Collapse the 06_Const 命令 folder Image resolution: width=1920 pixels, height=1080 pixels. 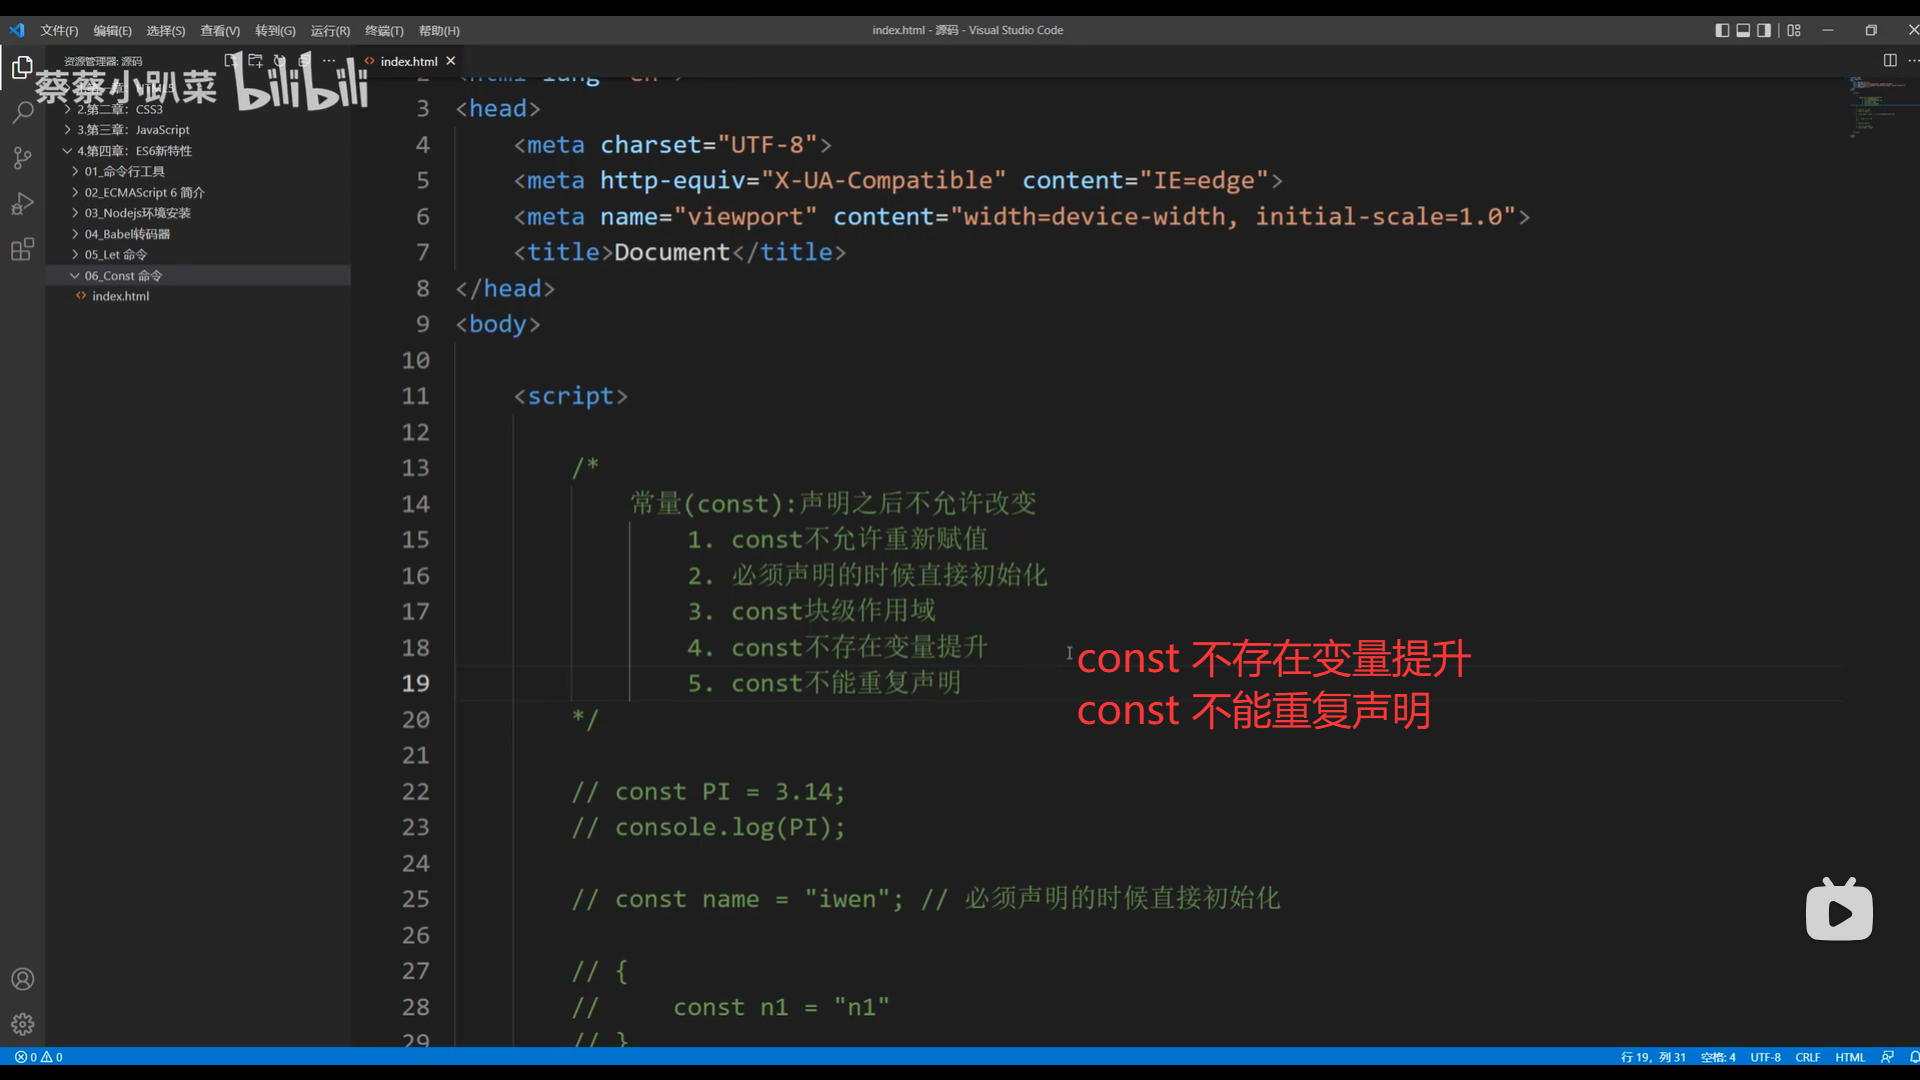(x=122, y=275)
